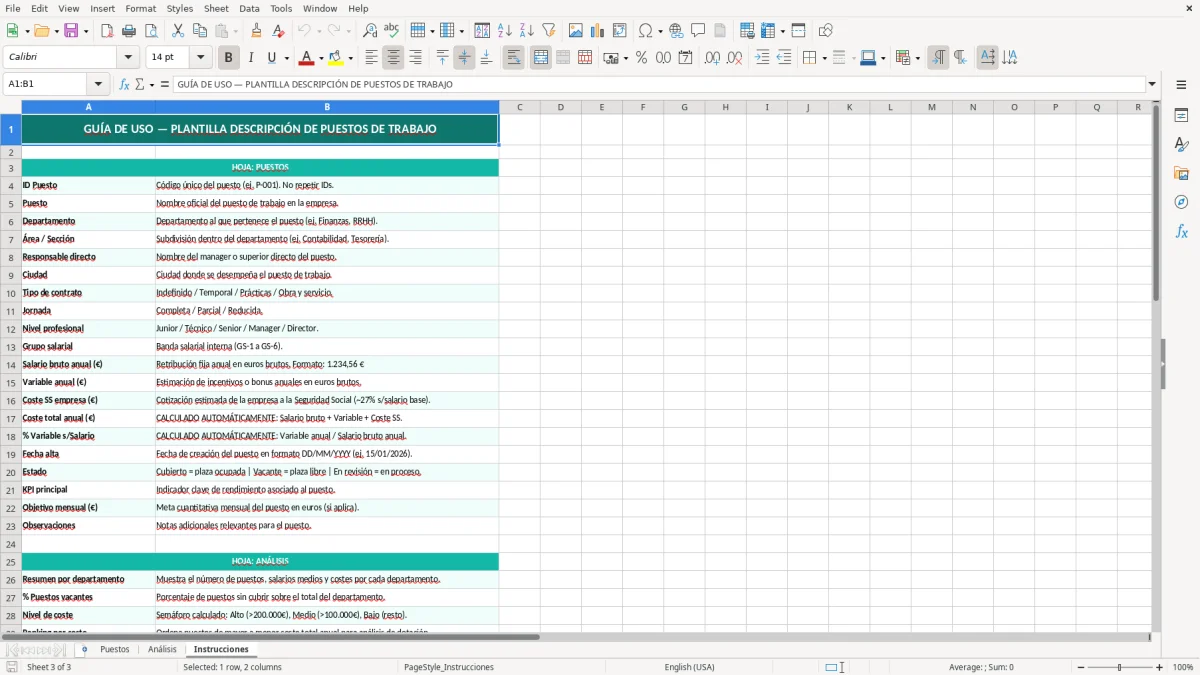1200x675 pixels.
Task: Insert a hyperlink
Action: (x=677, y=31)
